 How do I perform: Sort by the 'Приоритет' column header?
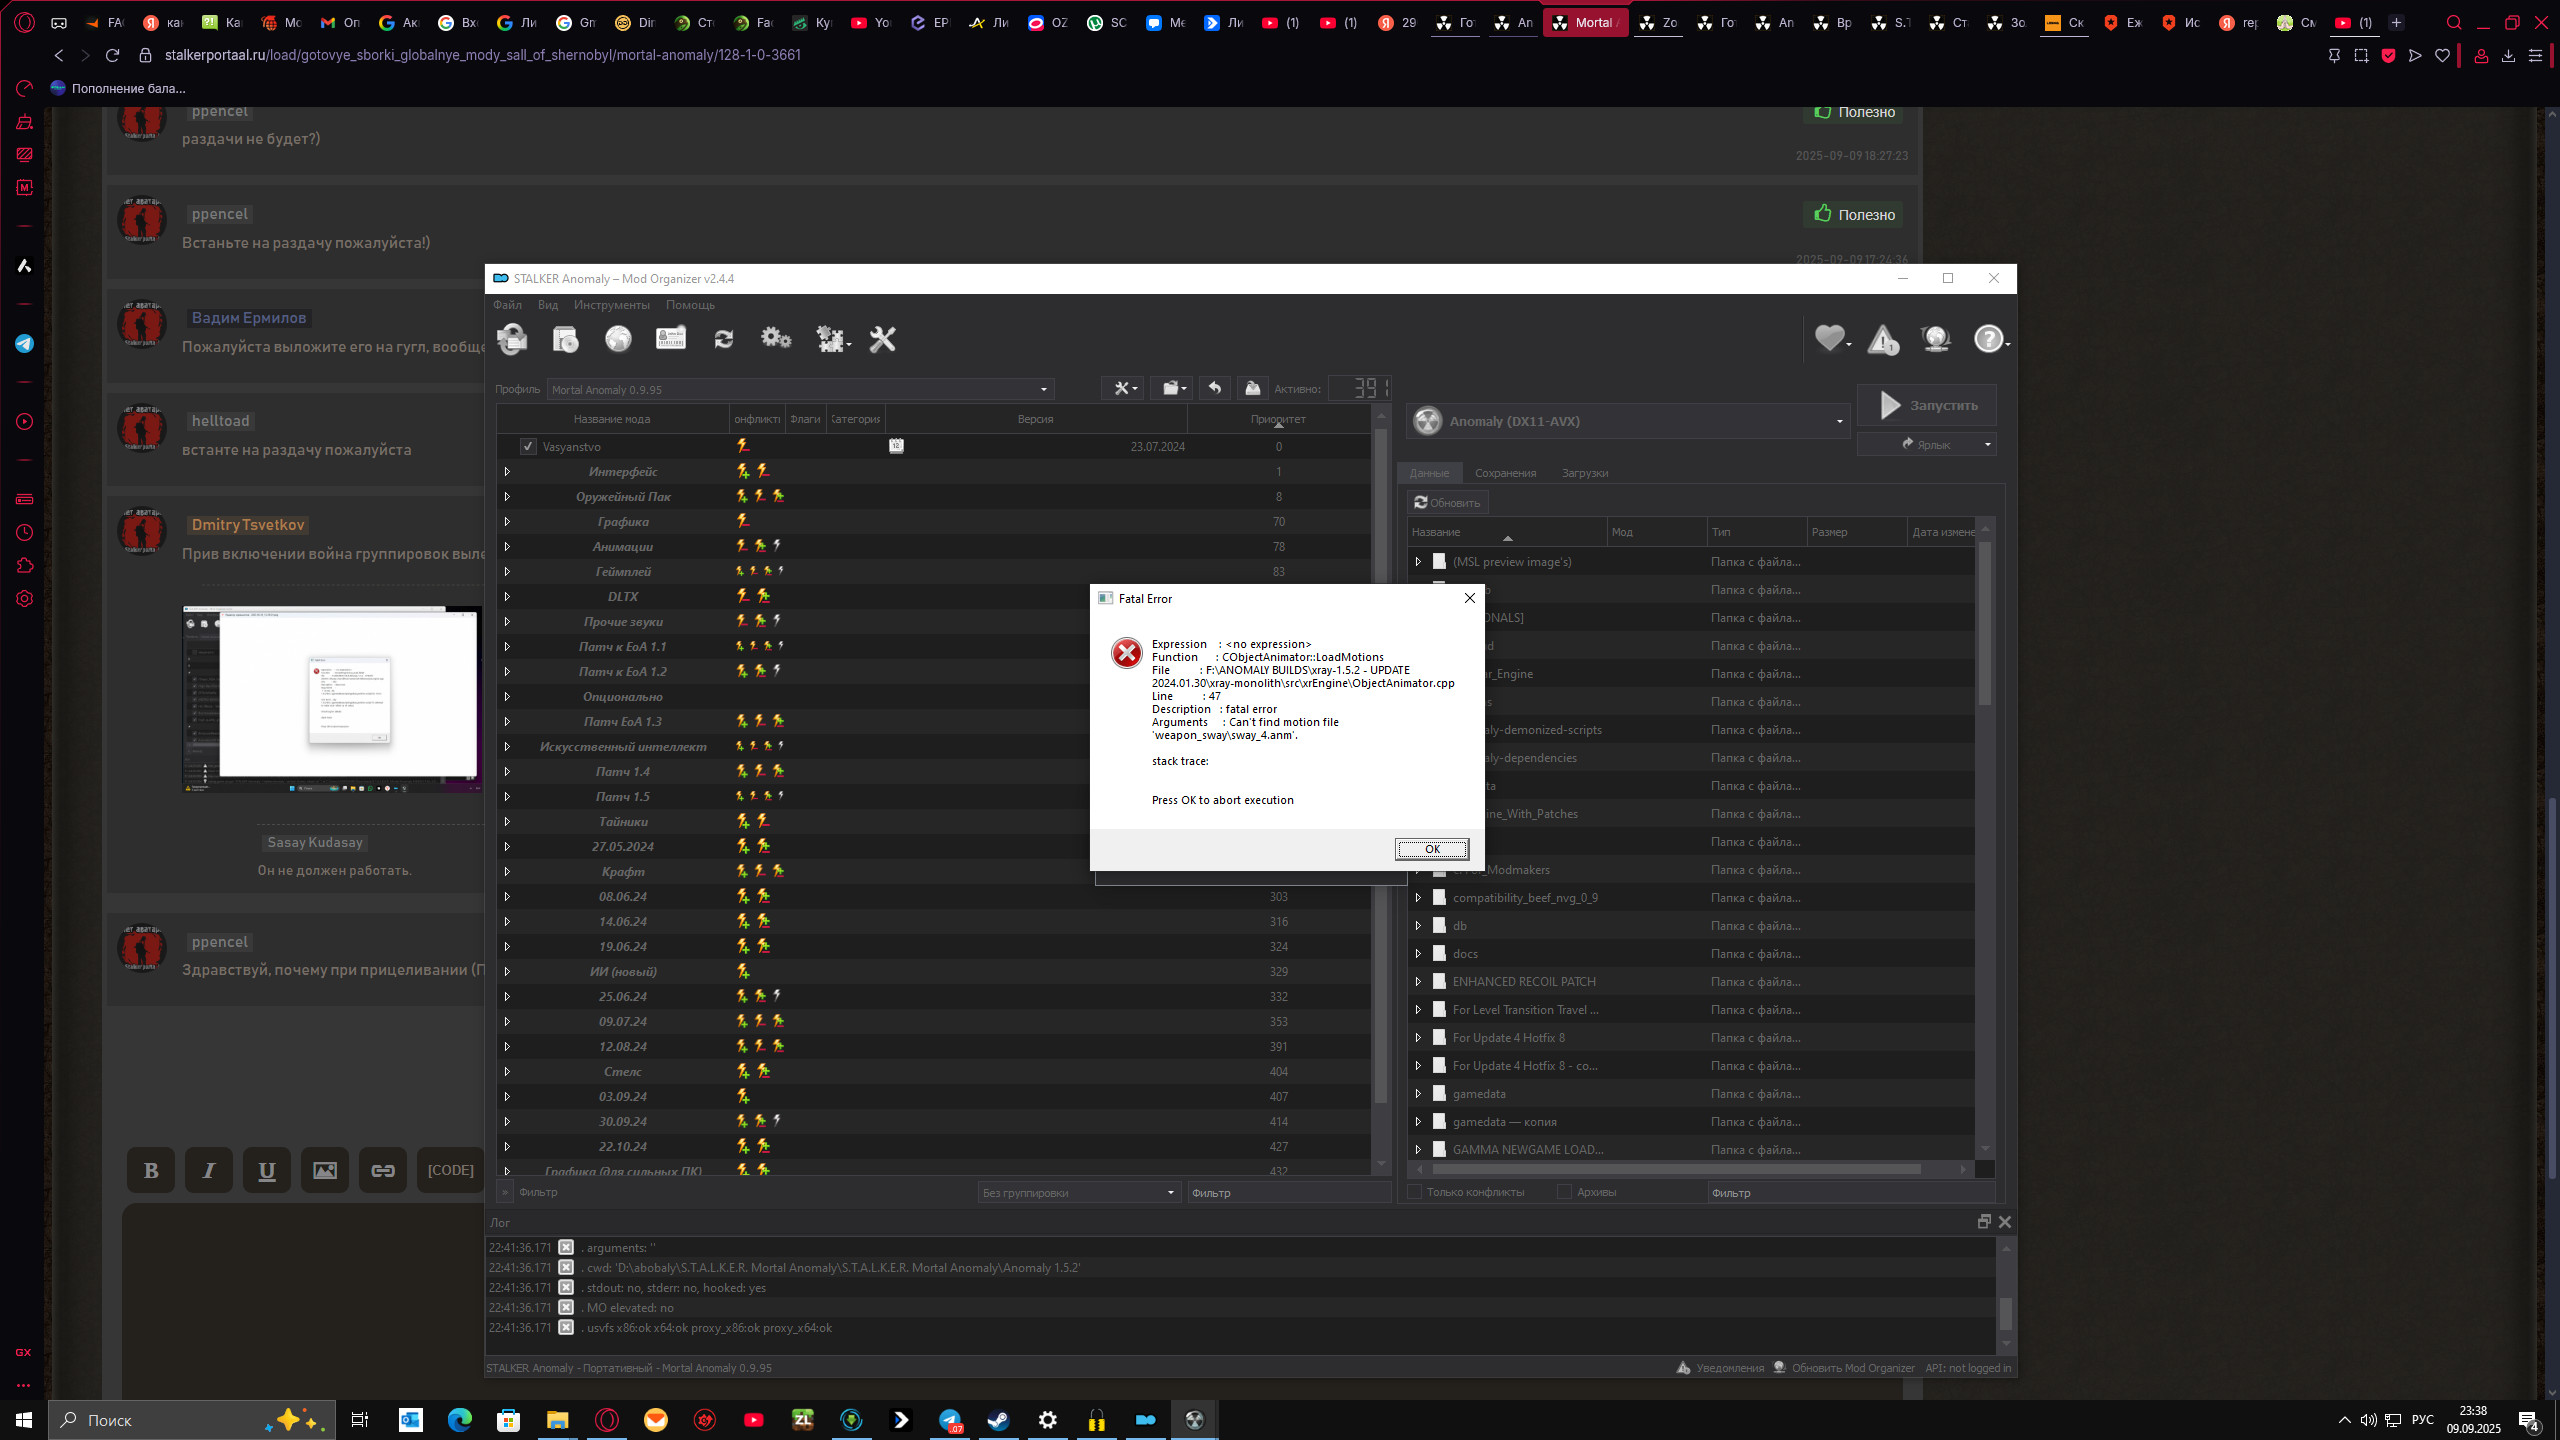click(x=1278, y=419)
